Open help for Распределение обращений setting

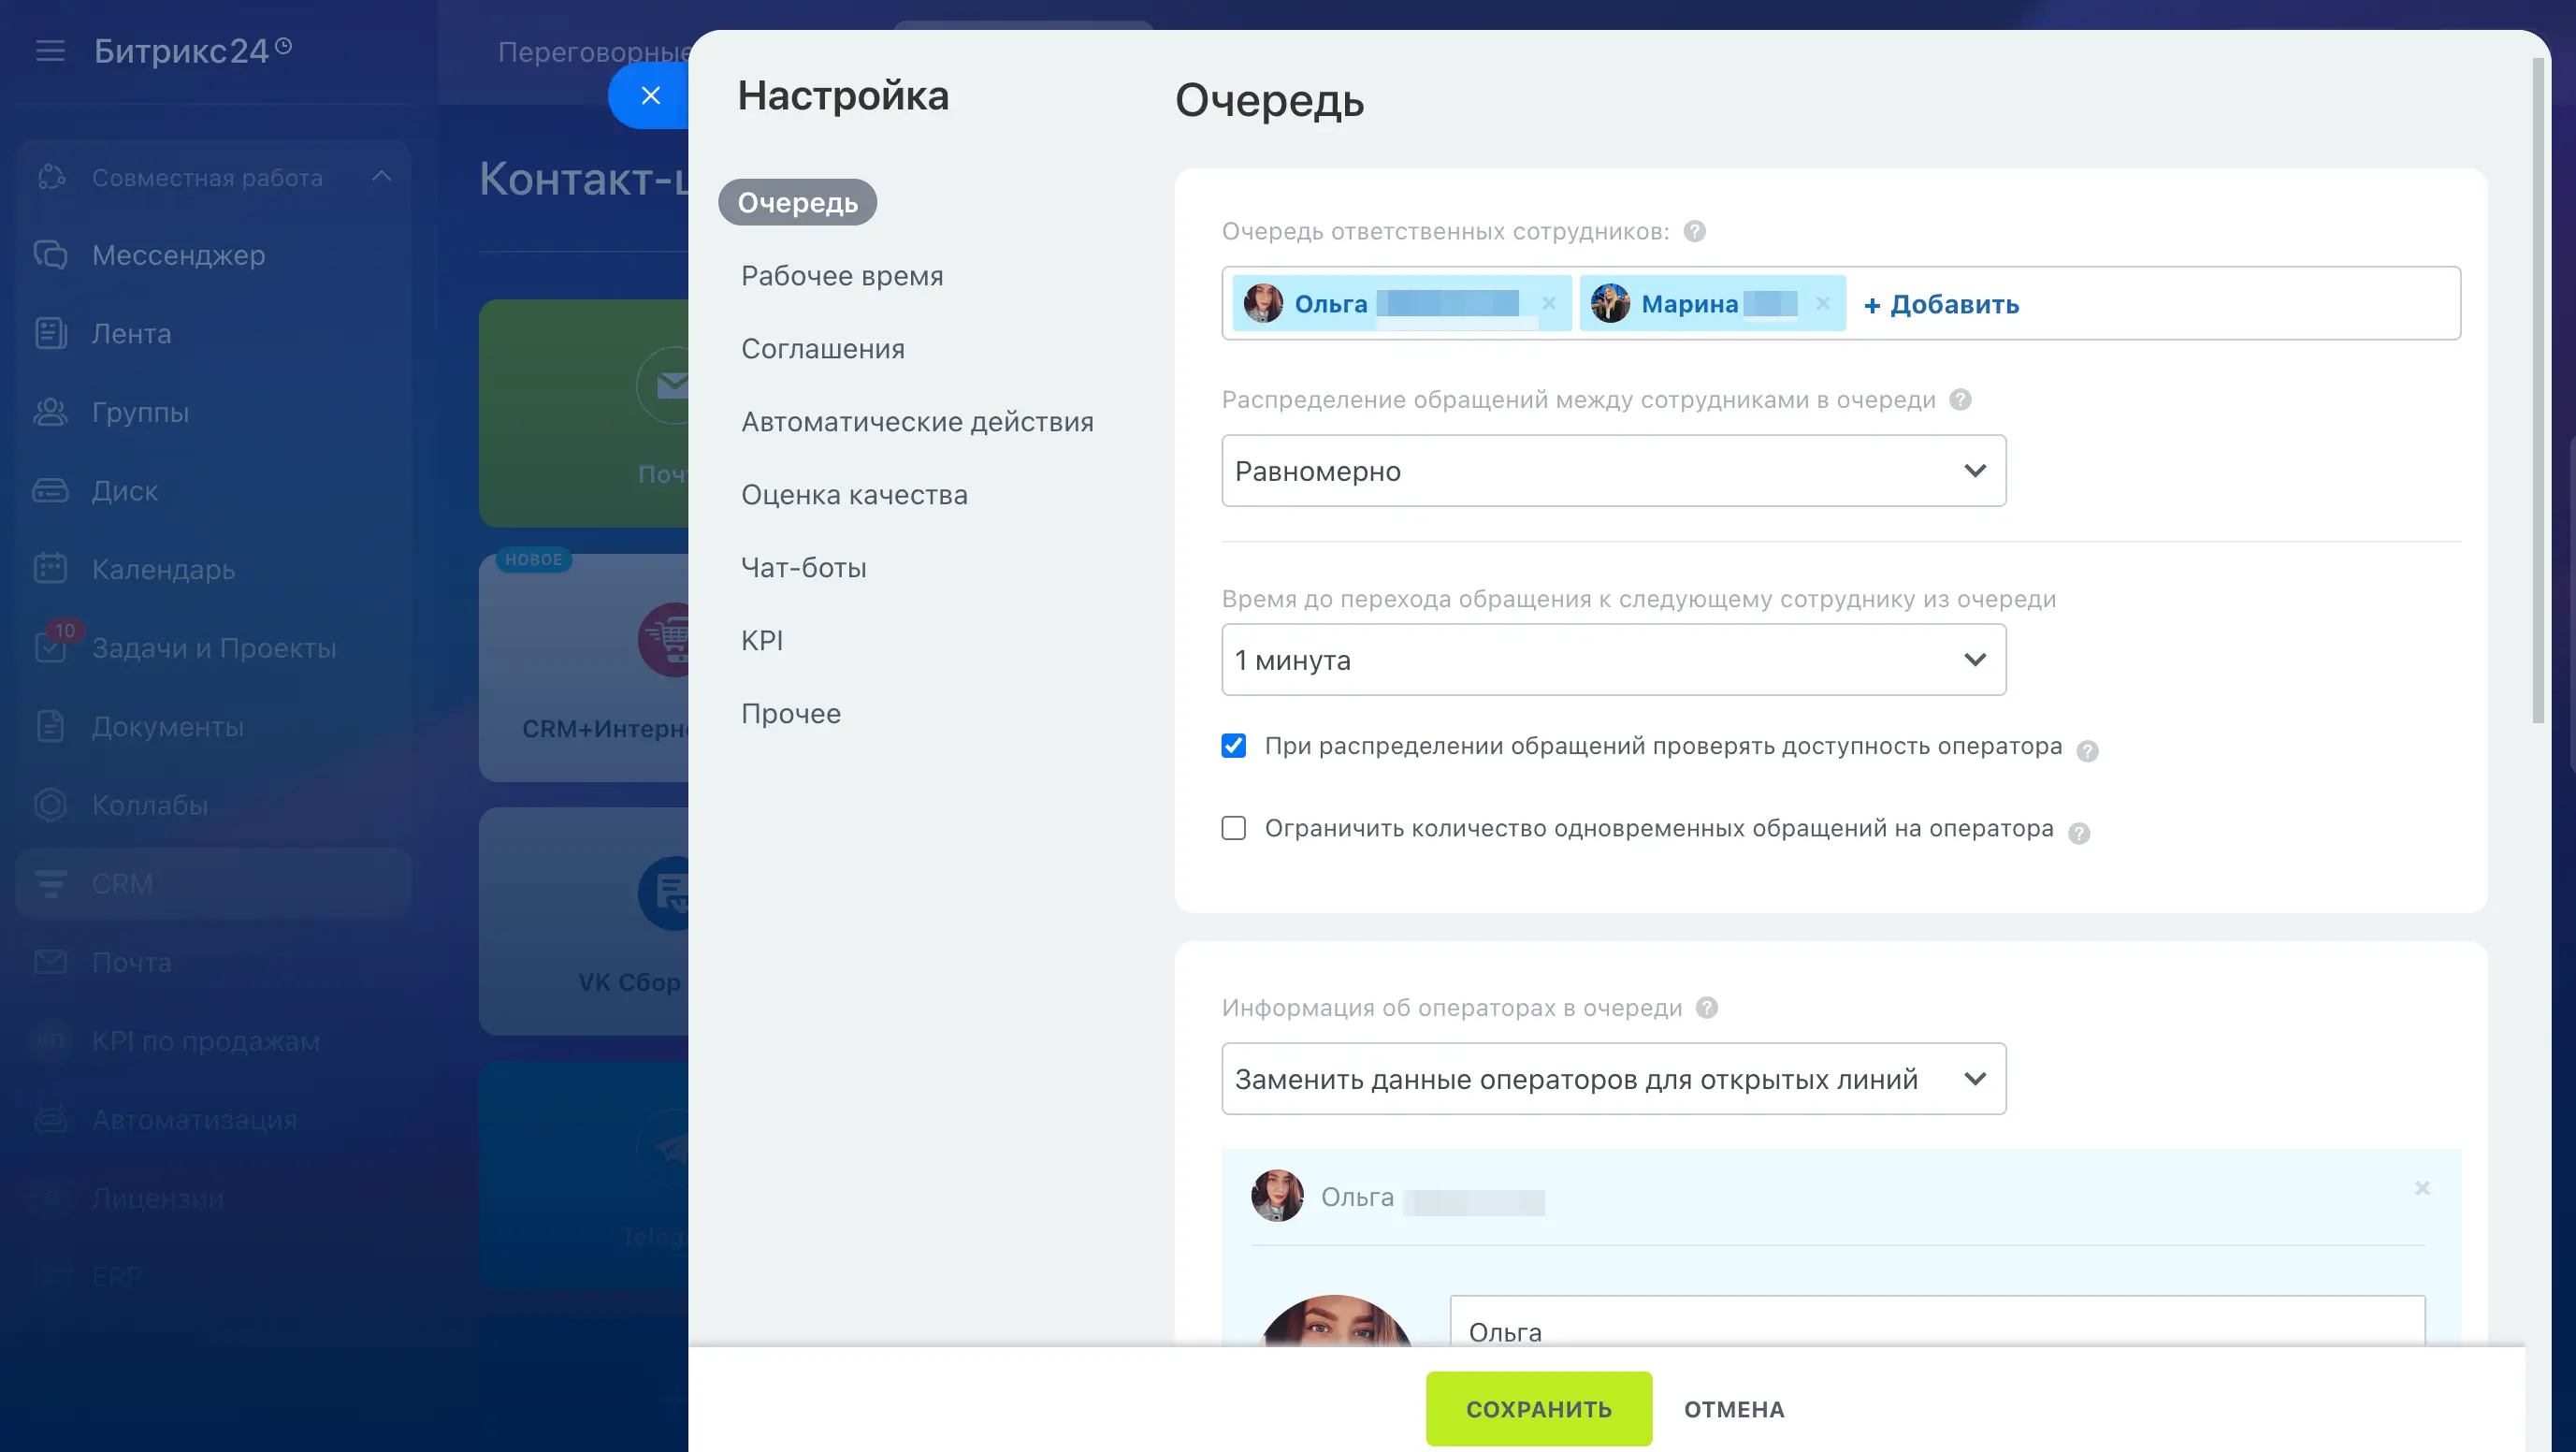[x=1960, y=399]
